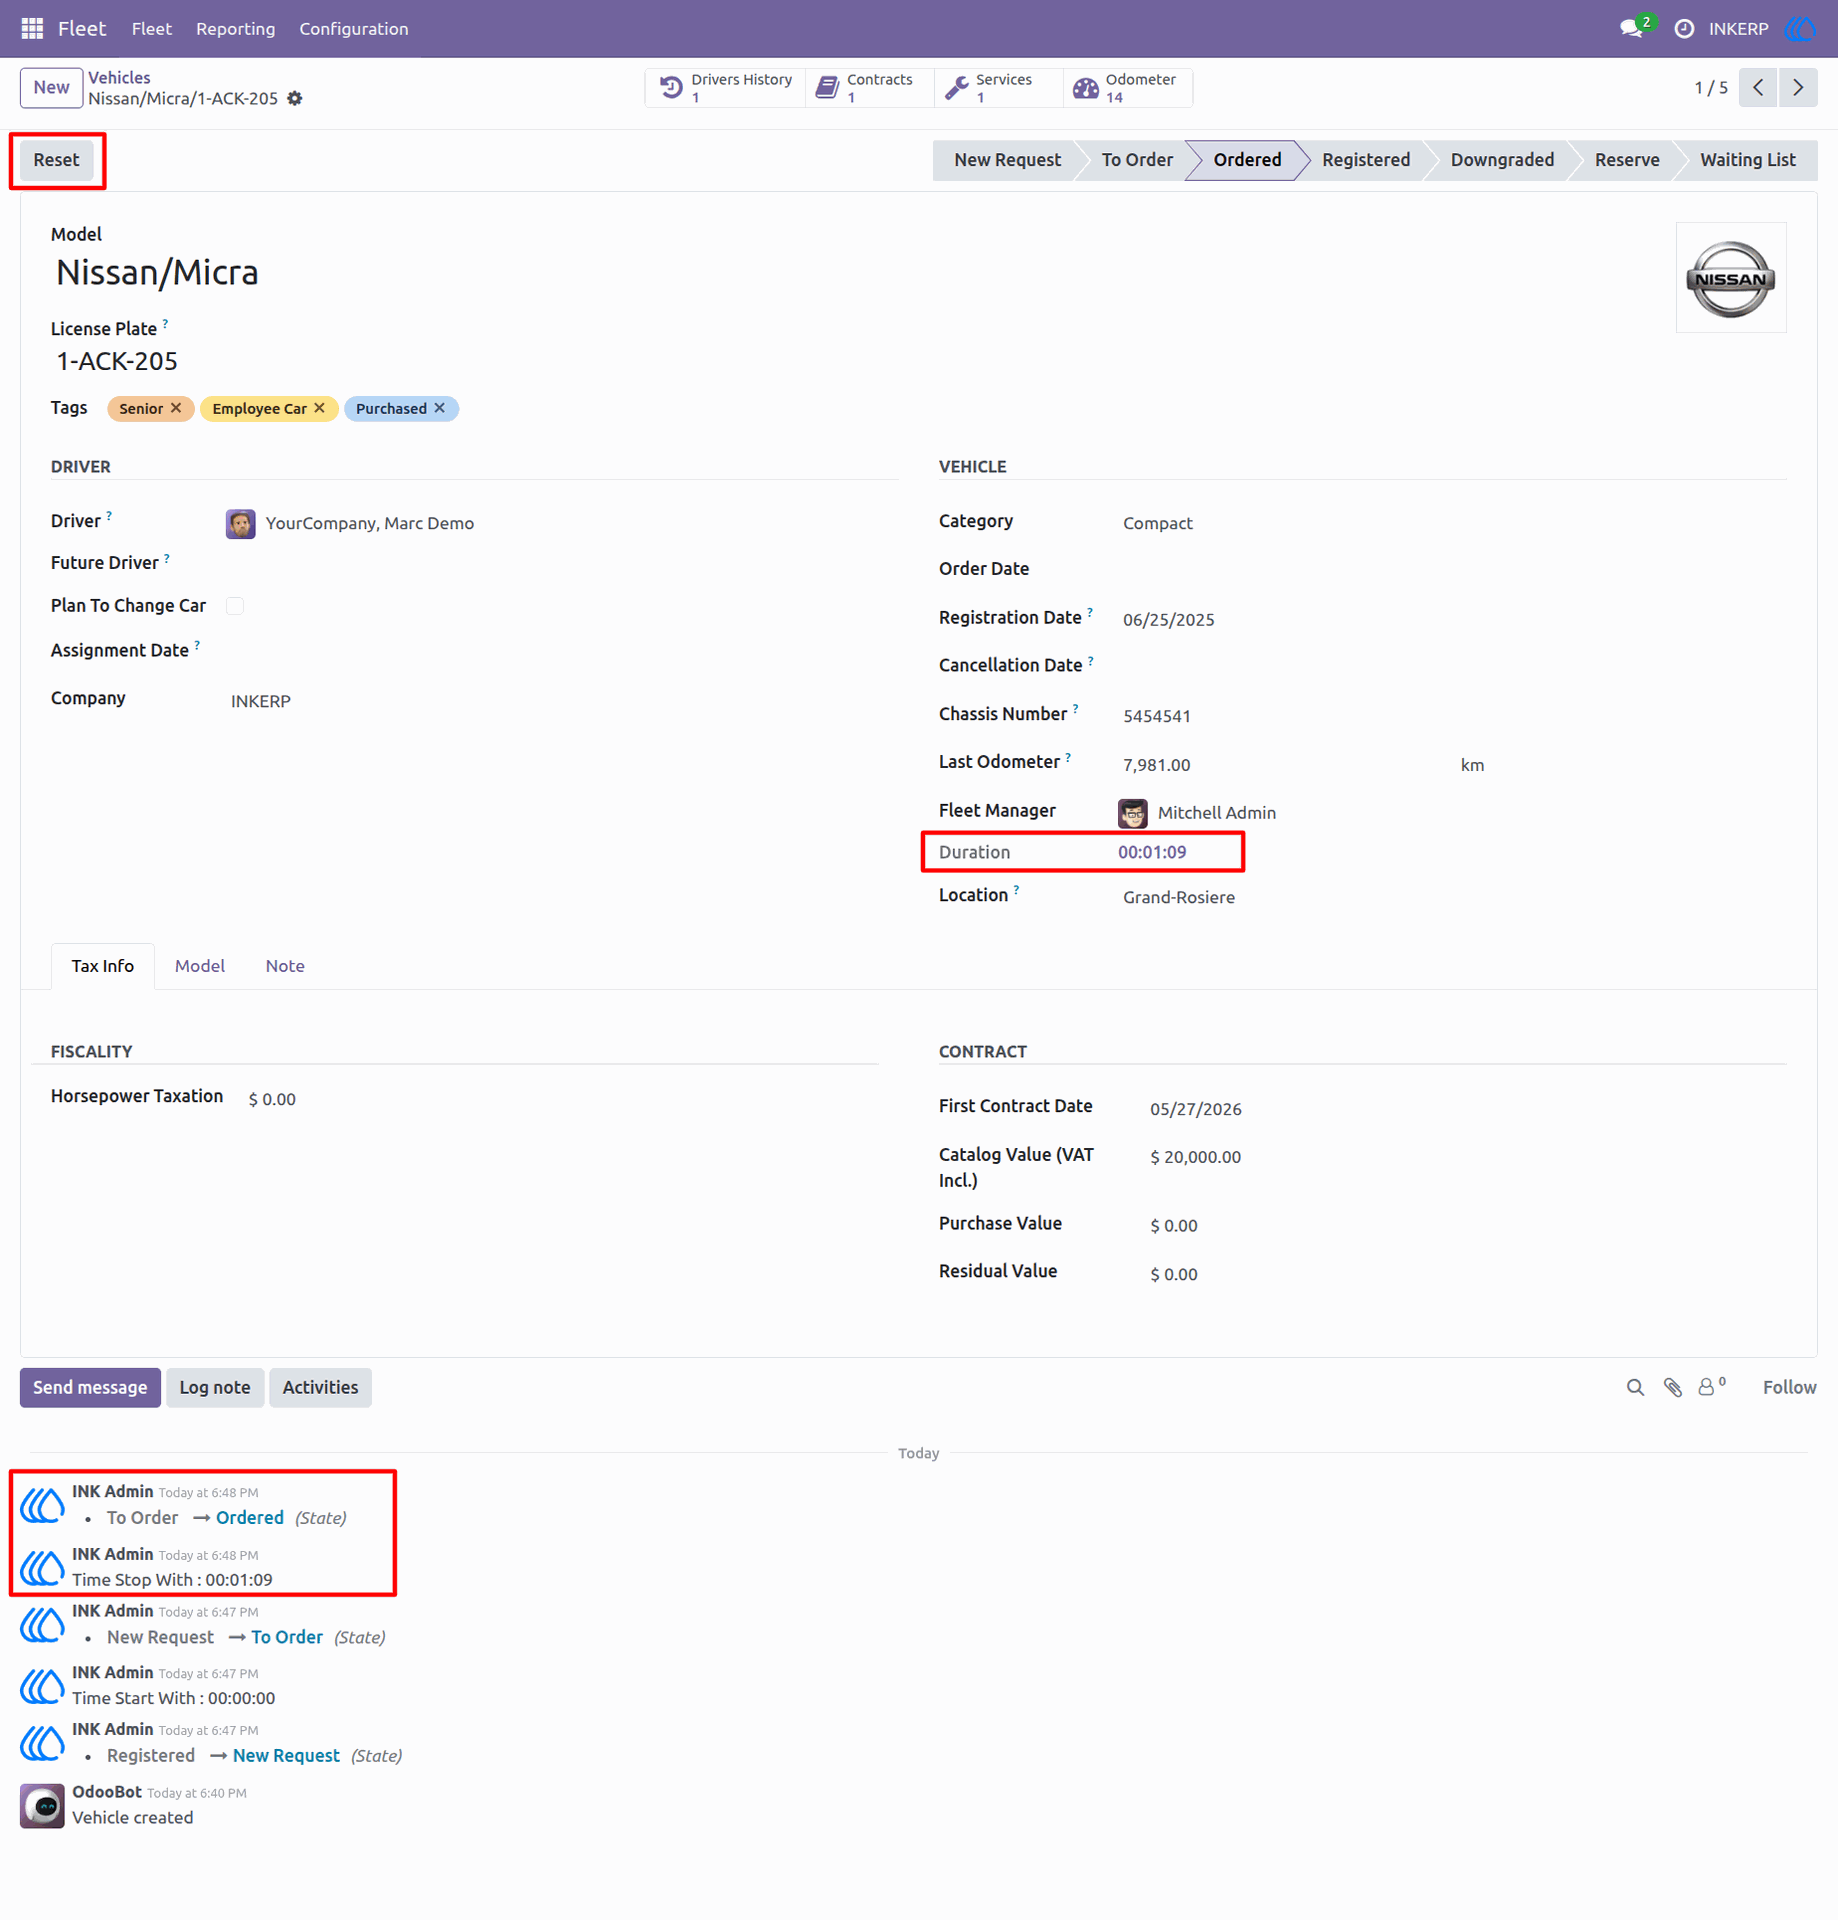1838x1920 pixels.
Task: Open the Category field showing Compact
Action: [1453, 523]
